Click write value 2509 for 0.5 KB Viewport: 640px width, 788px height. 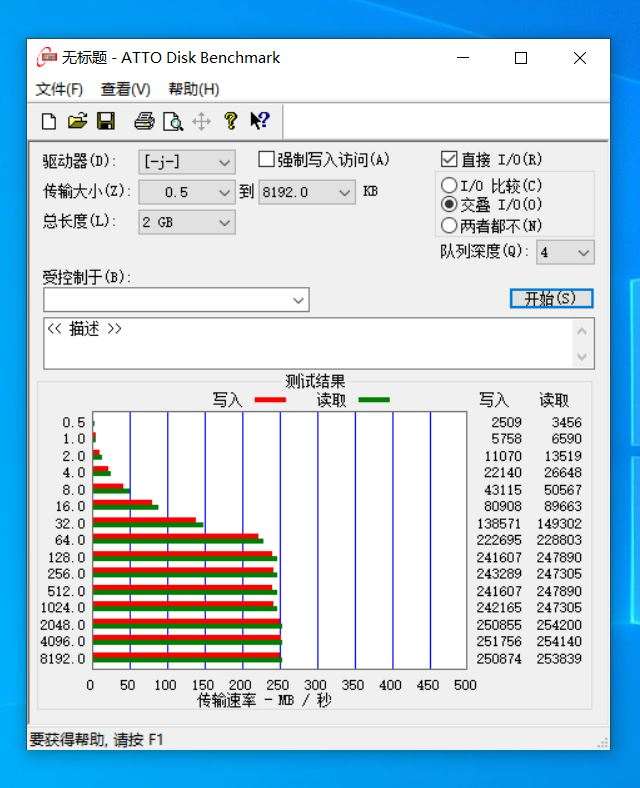coord(506,422)
